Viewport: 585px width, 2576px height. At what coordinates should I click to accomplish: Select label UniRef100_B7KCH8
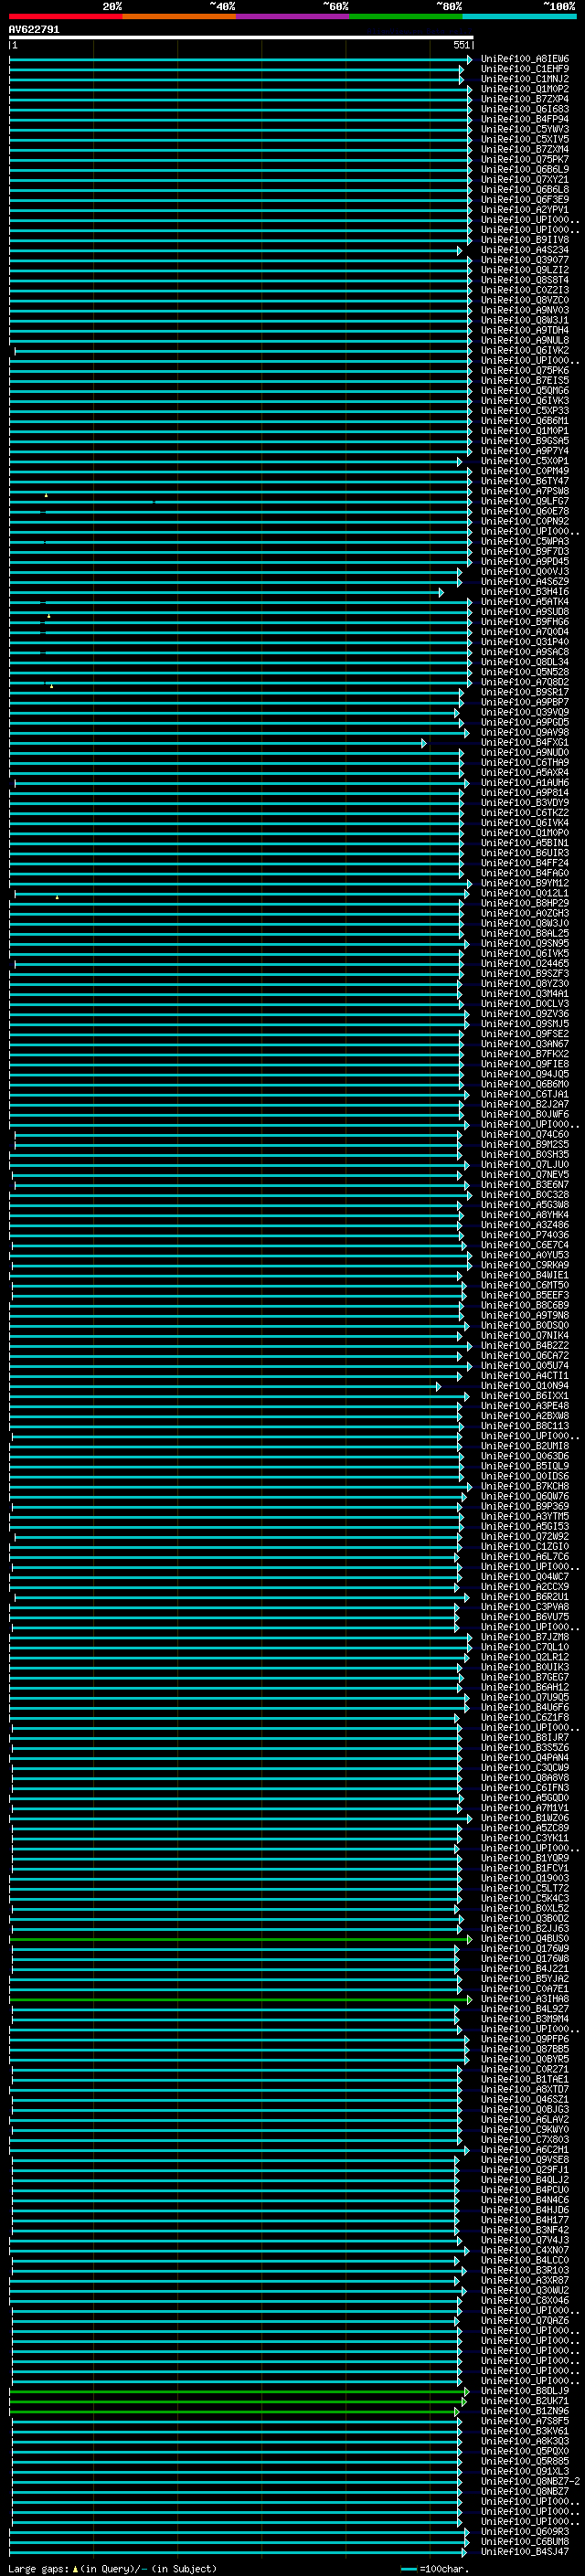(x=524, y=1485)
